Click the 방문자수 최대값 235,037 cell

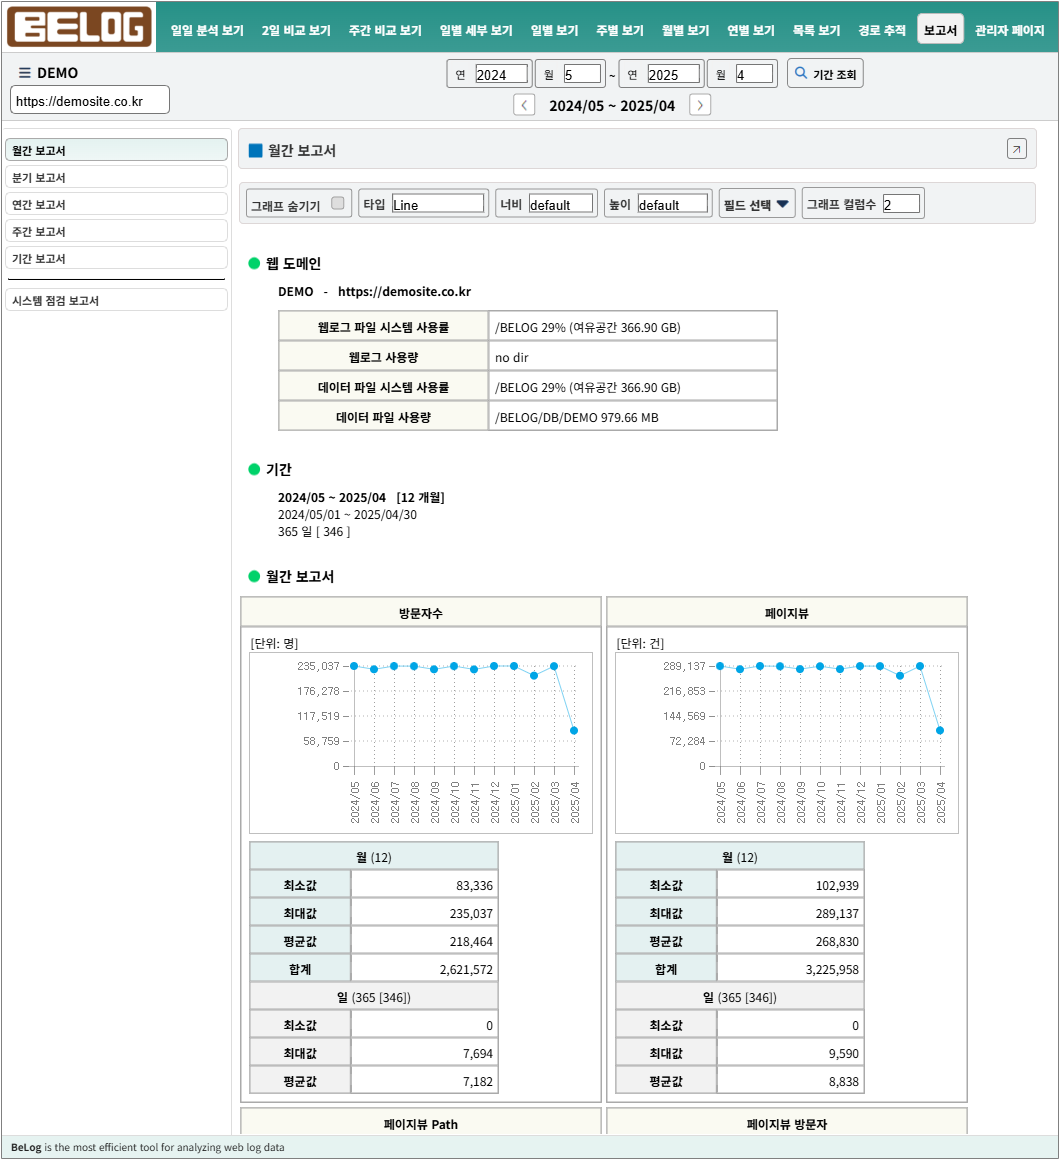tap(425, 913)
